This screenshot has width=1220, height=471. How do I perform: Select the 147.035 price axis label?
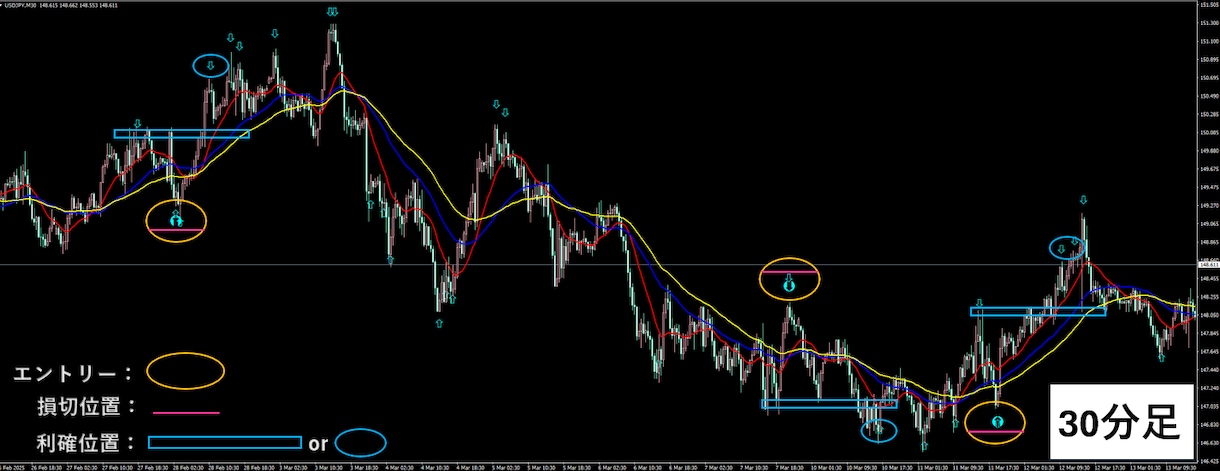[1208, 406]
